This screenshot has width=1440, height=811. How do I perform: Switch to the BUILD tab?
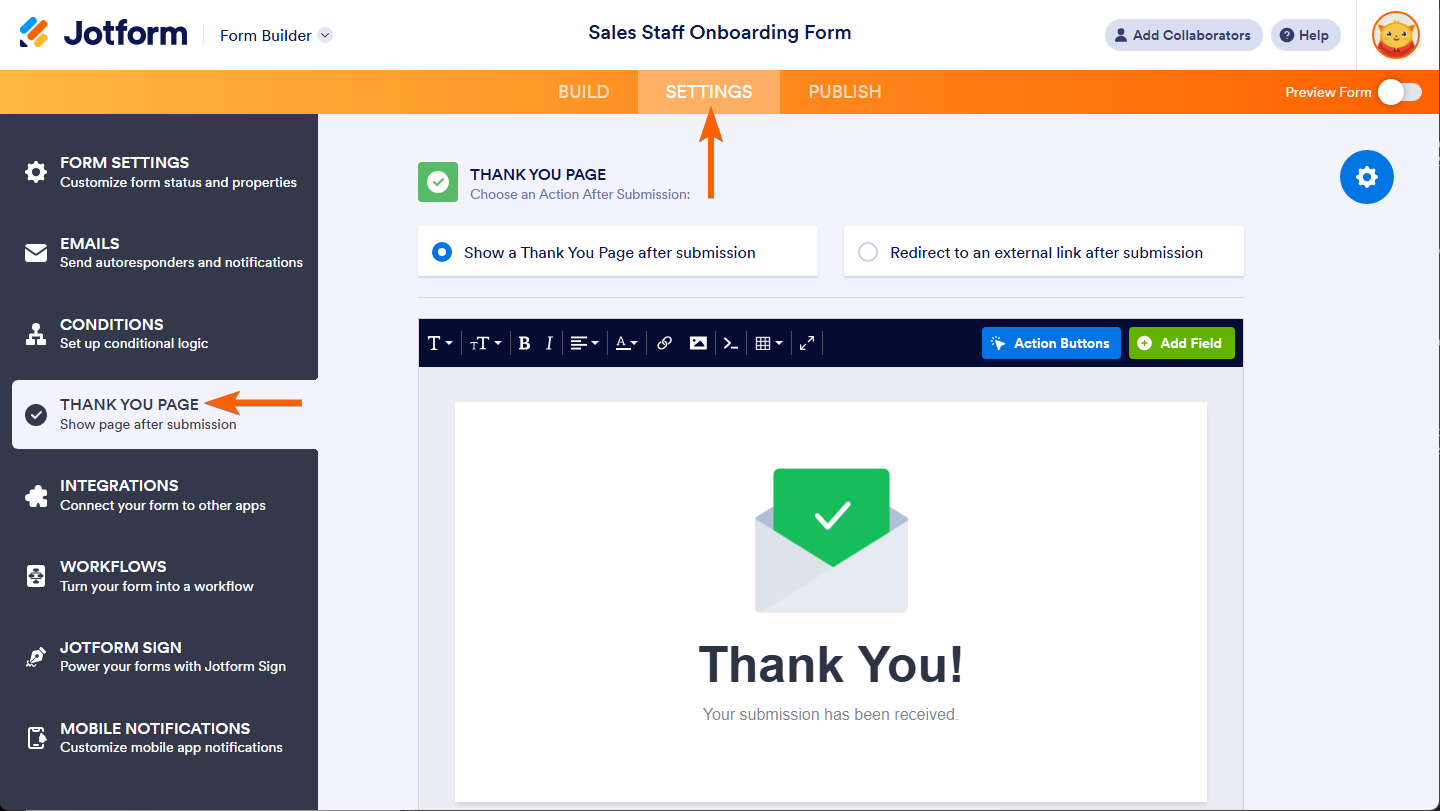pos(583,92)
